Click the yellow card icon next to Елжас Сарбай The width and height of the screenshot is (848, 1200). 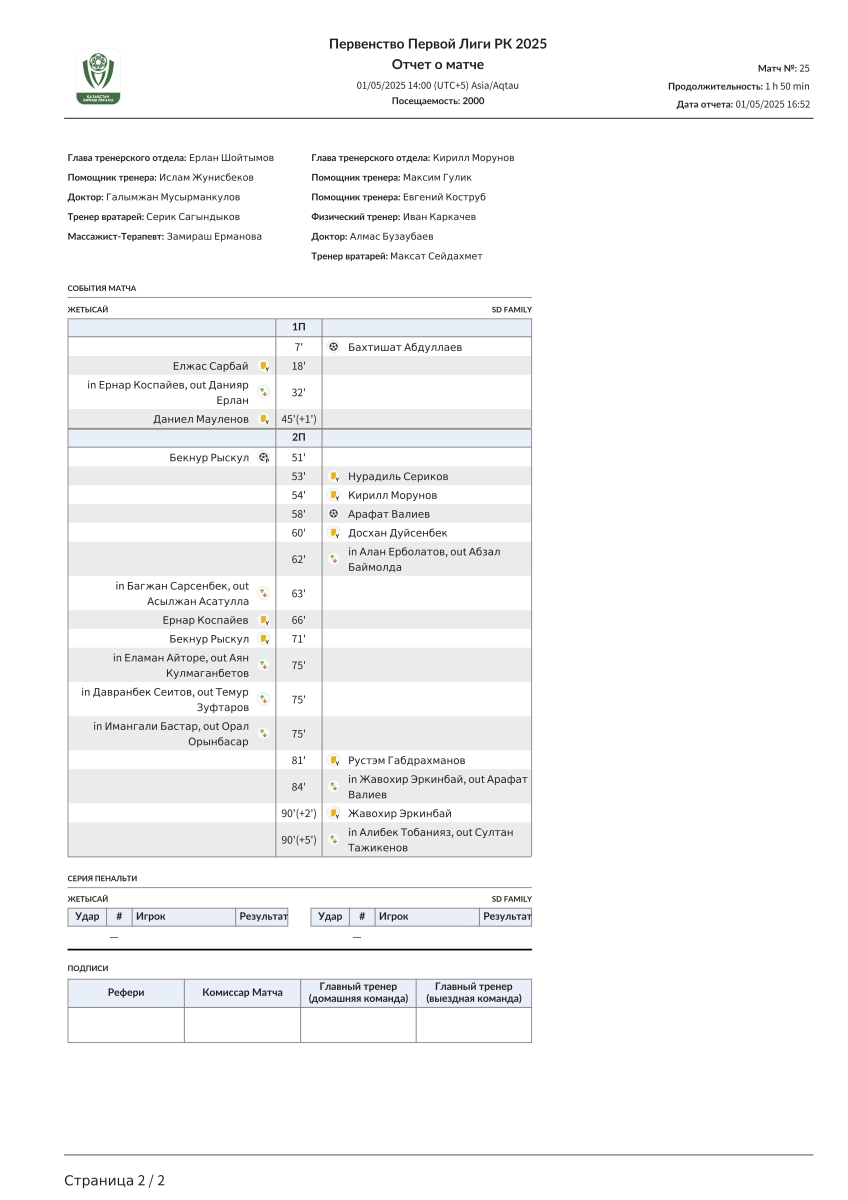[x=264, y=366]
